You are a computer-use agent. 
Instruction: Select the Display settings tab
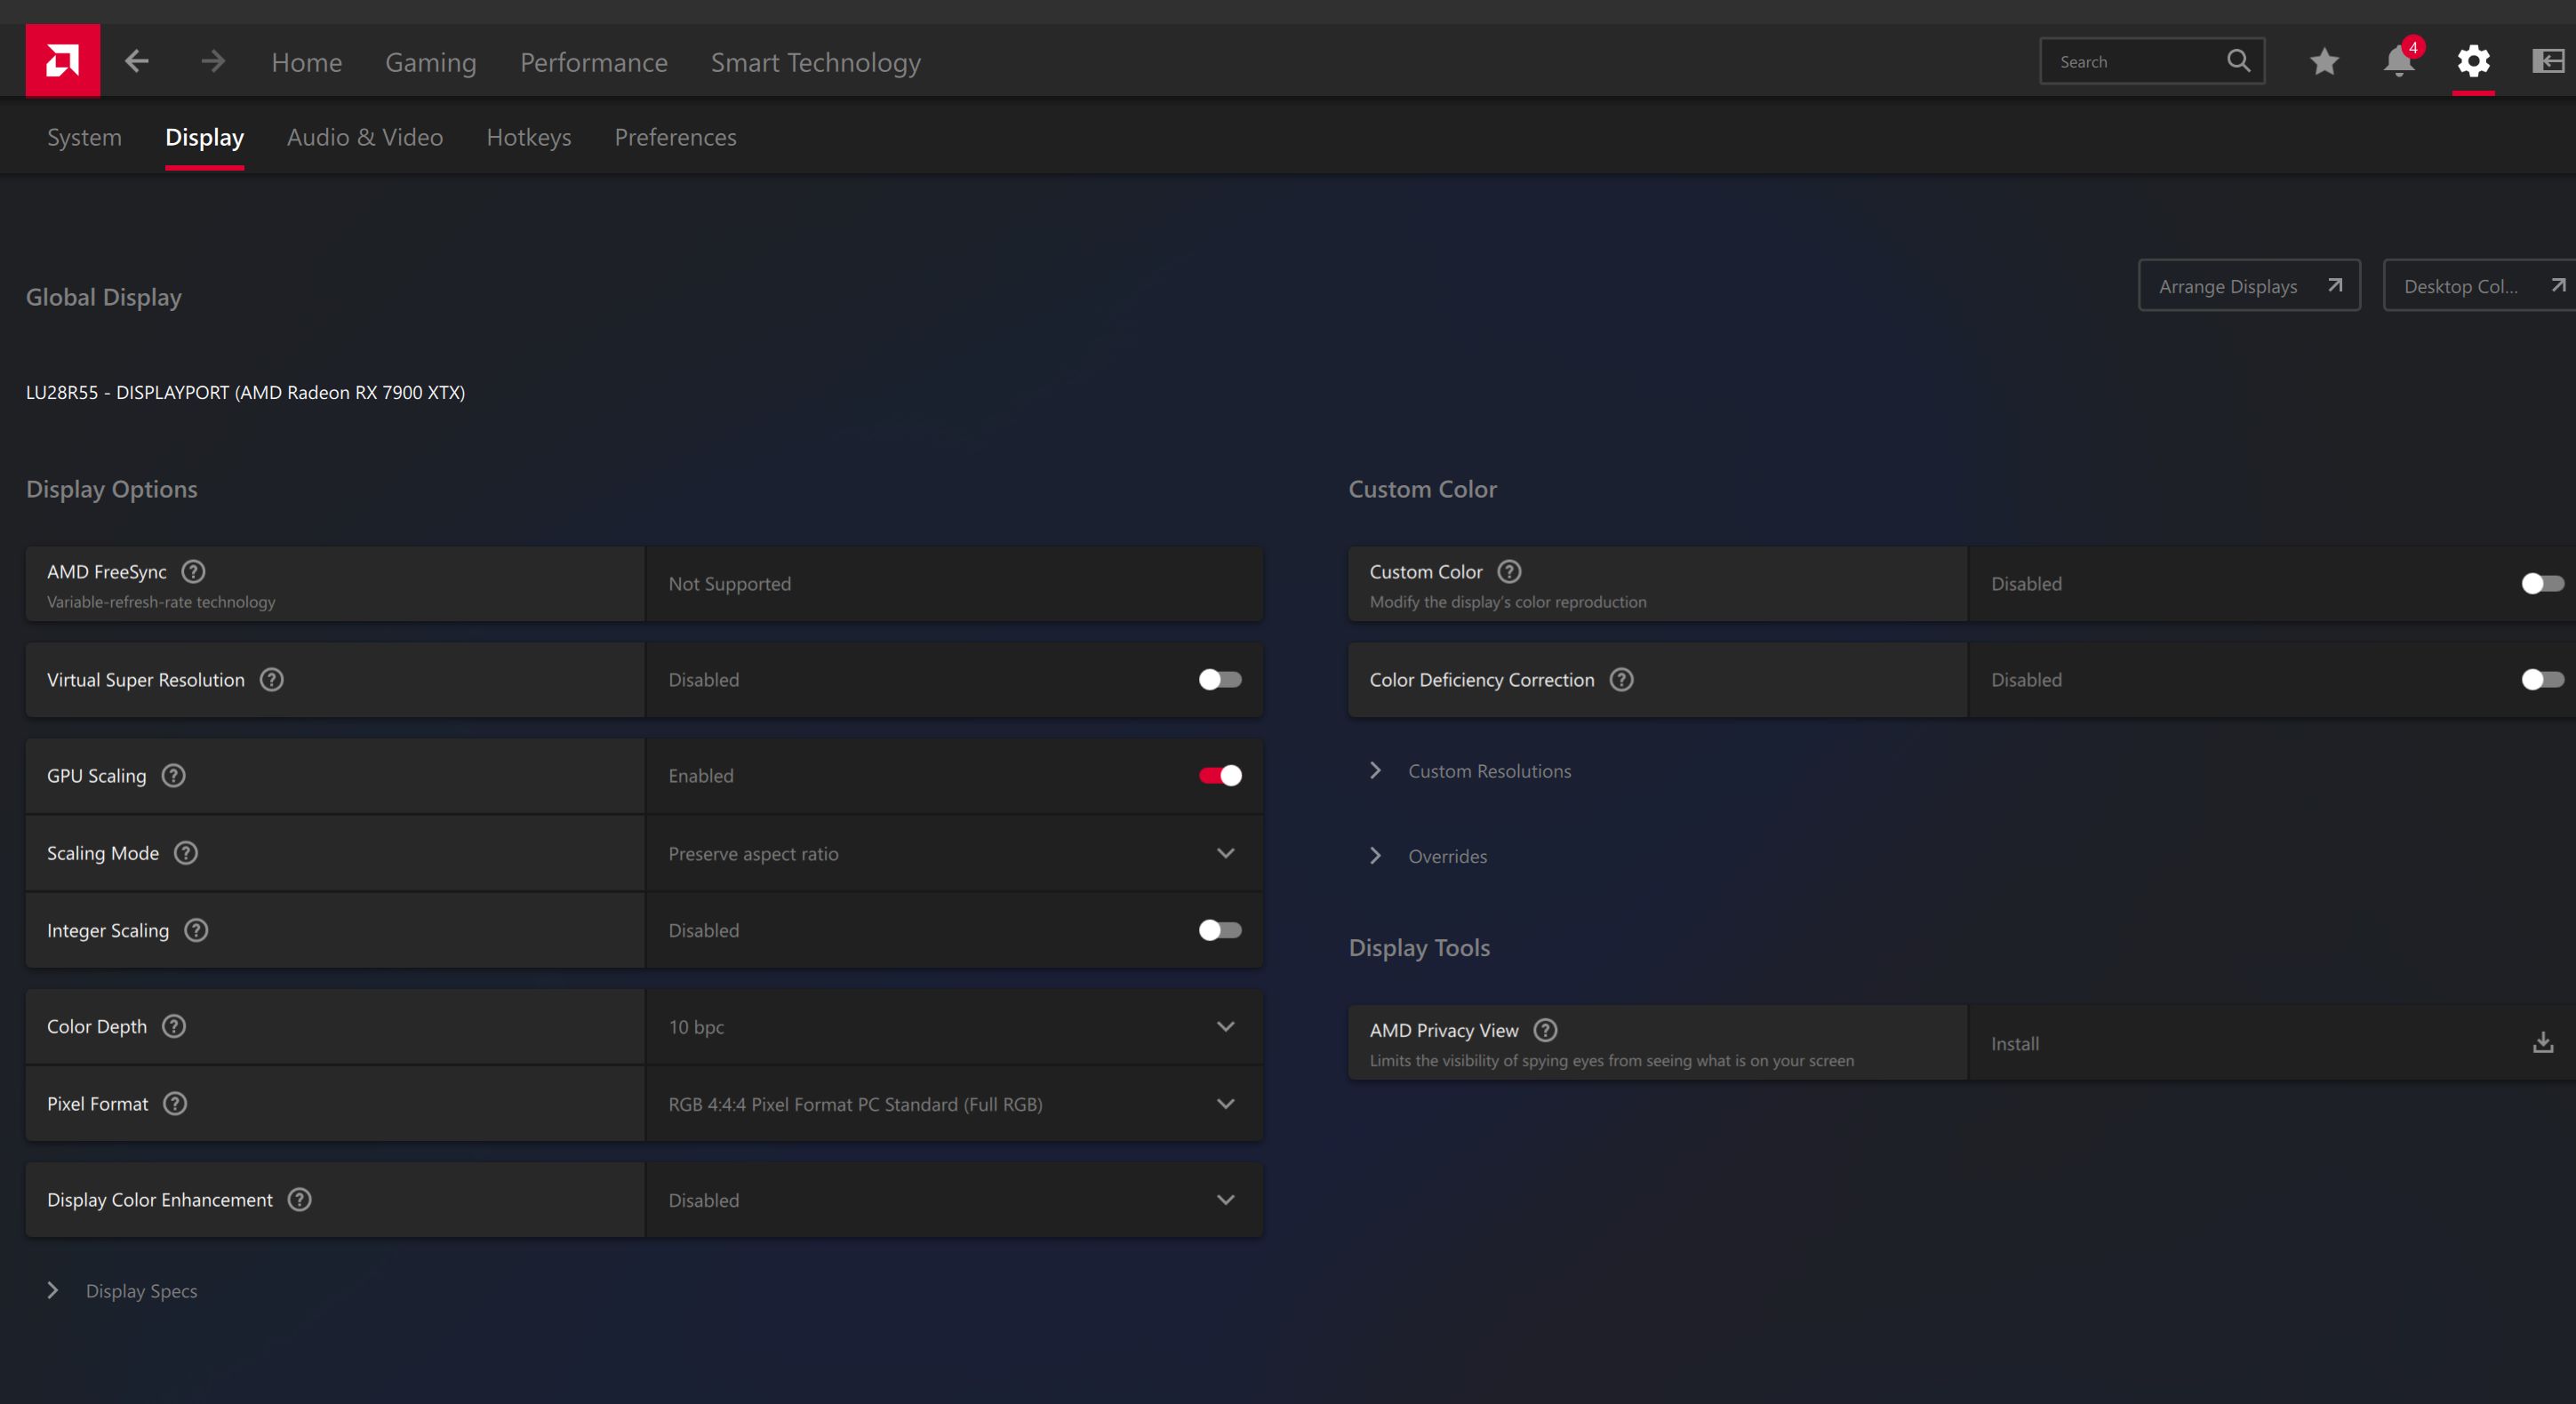click(x=204, y=137)
